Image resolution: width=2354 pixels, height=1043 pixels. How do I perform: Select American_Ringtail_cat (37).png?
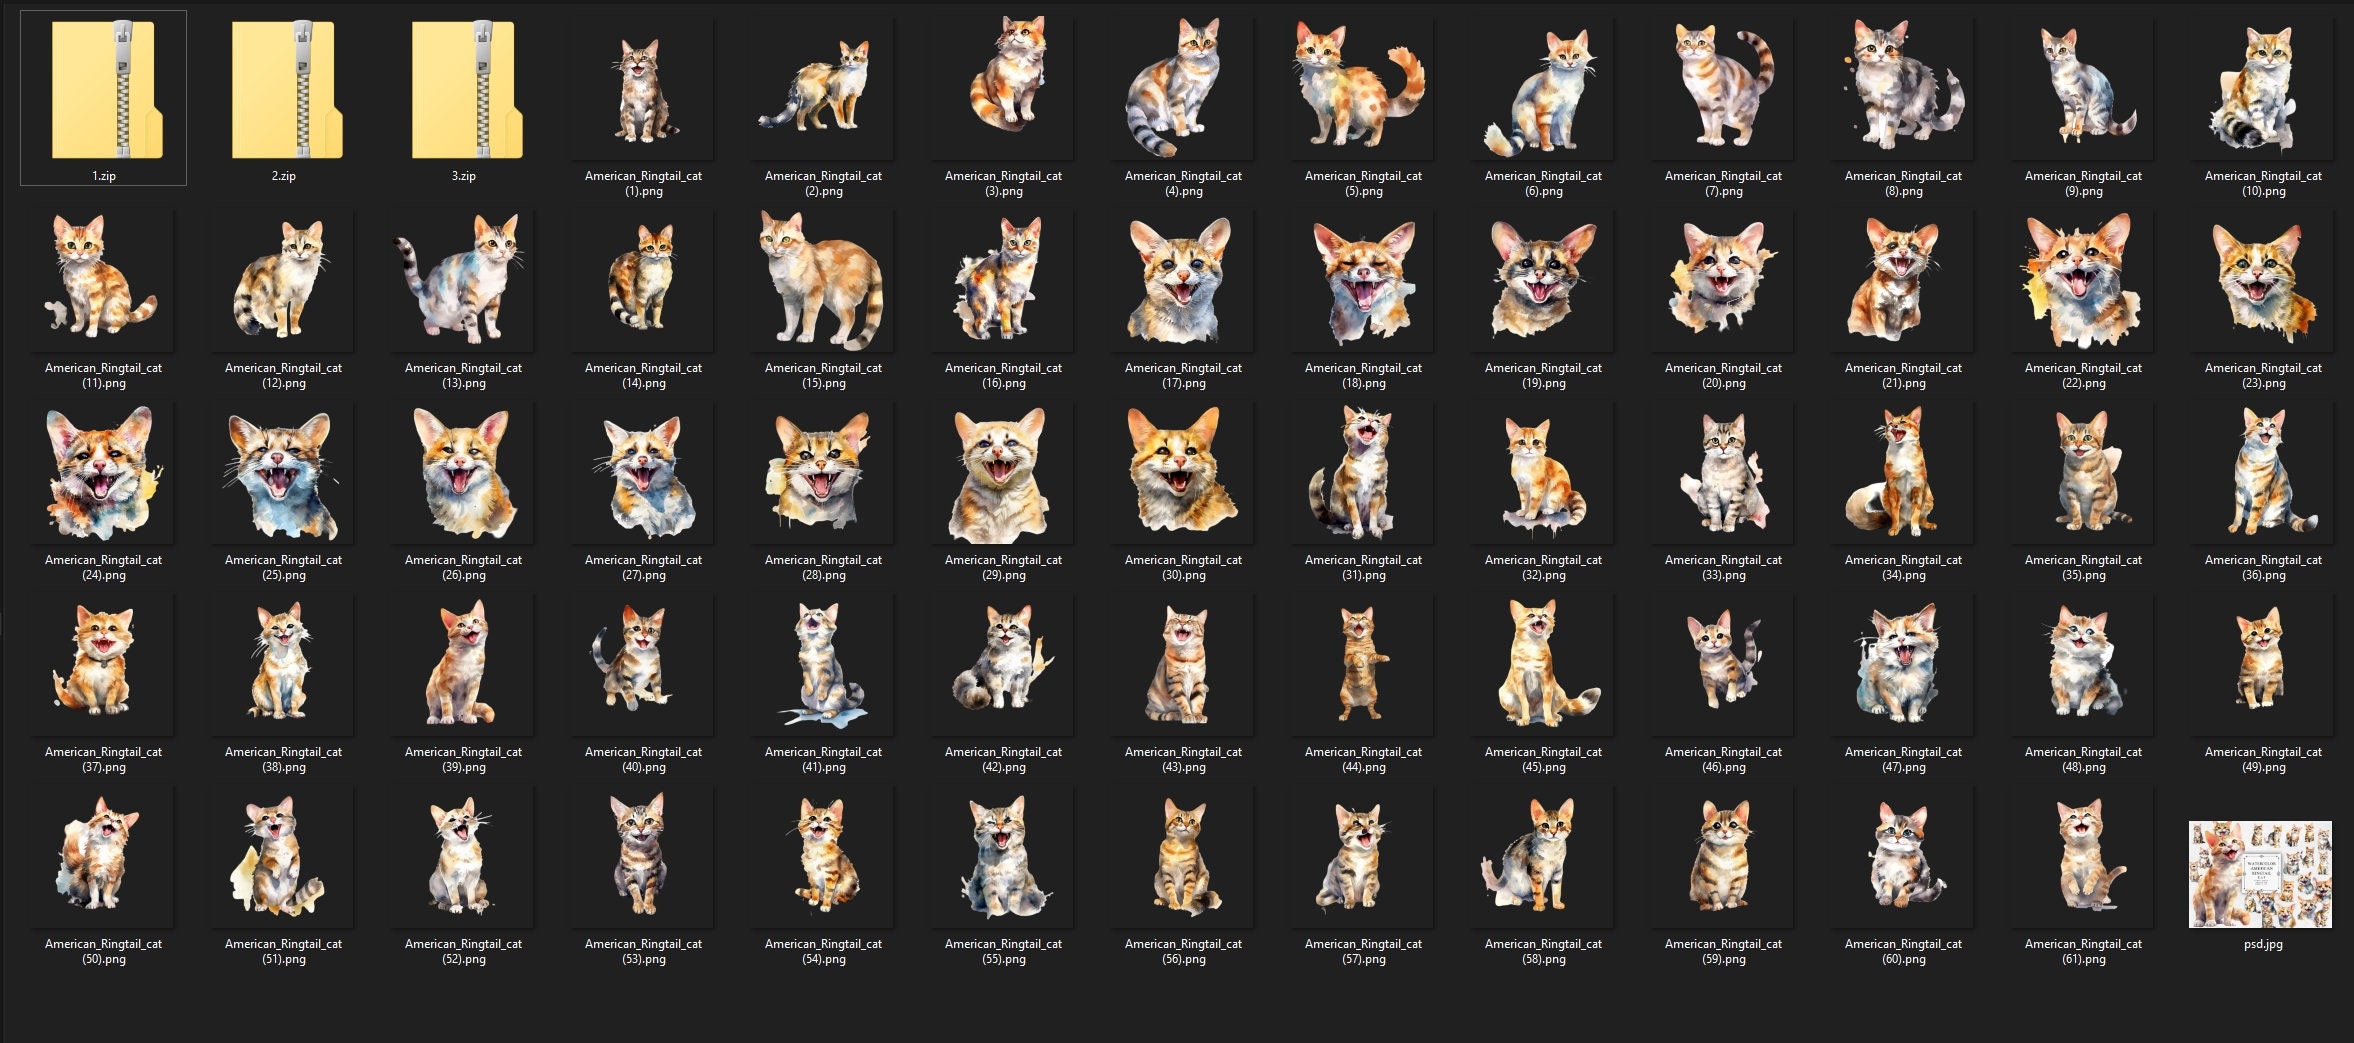104,664
